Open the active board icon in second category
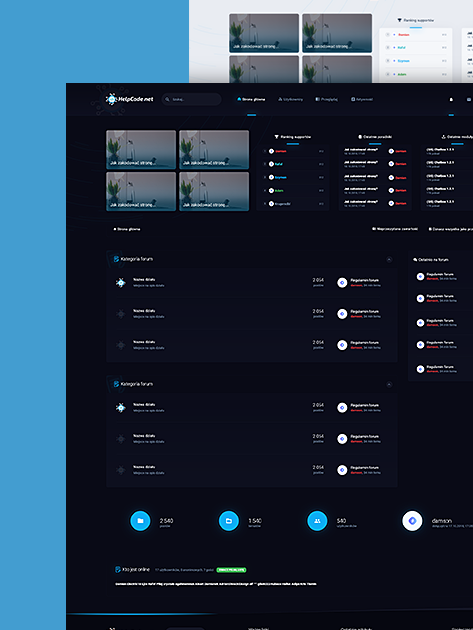The height and width of the screenshot is (630, 473). [121, 407]
